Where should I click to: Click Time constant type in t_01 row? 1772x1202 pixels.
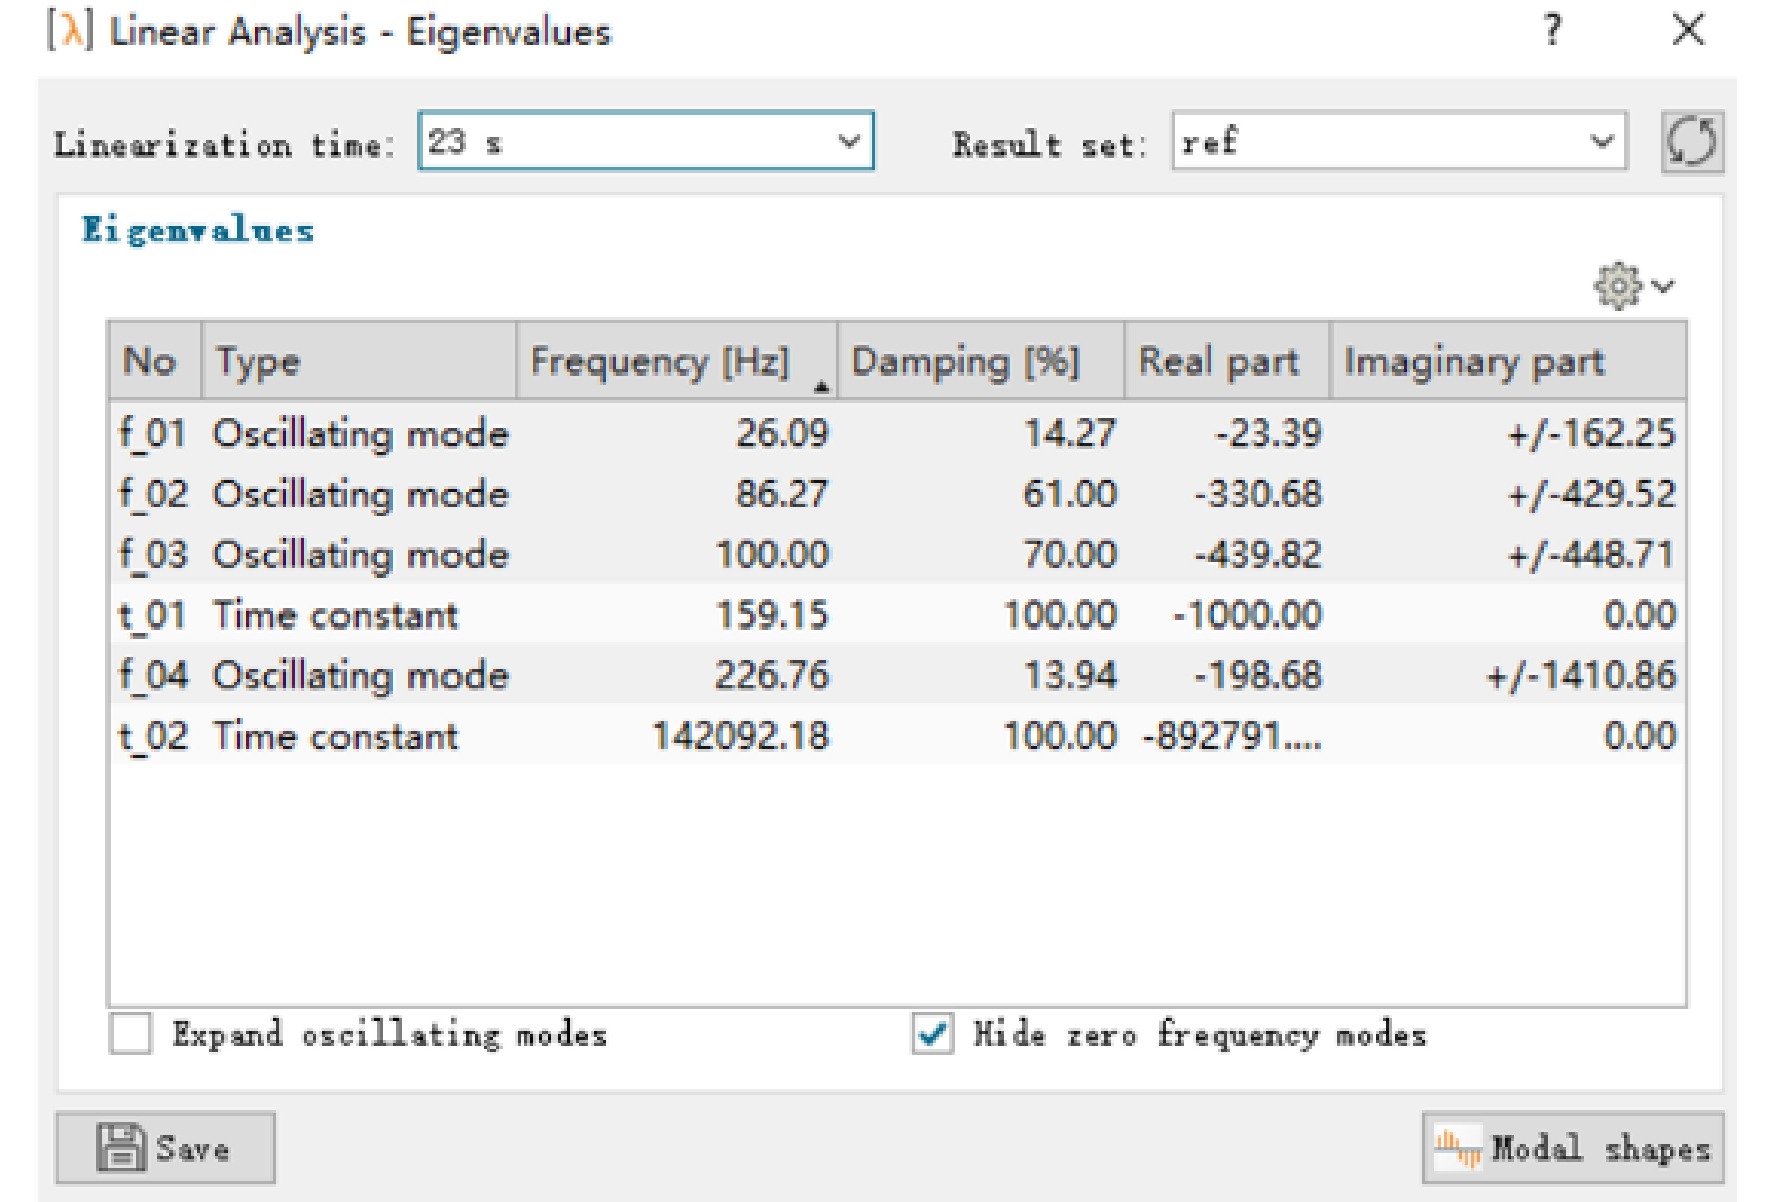tap(335, 614)
